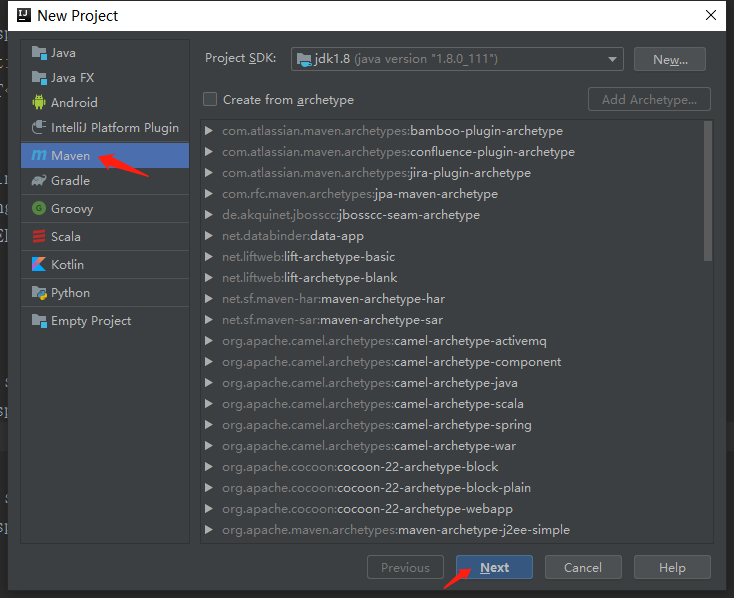Screen dimensions: 734x598
Task: Click the New... SDK button
Action: tap(669, 59)
